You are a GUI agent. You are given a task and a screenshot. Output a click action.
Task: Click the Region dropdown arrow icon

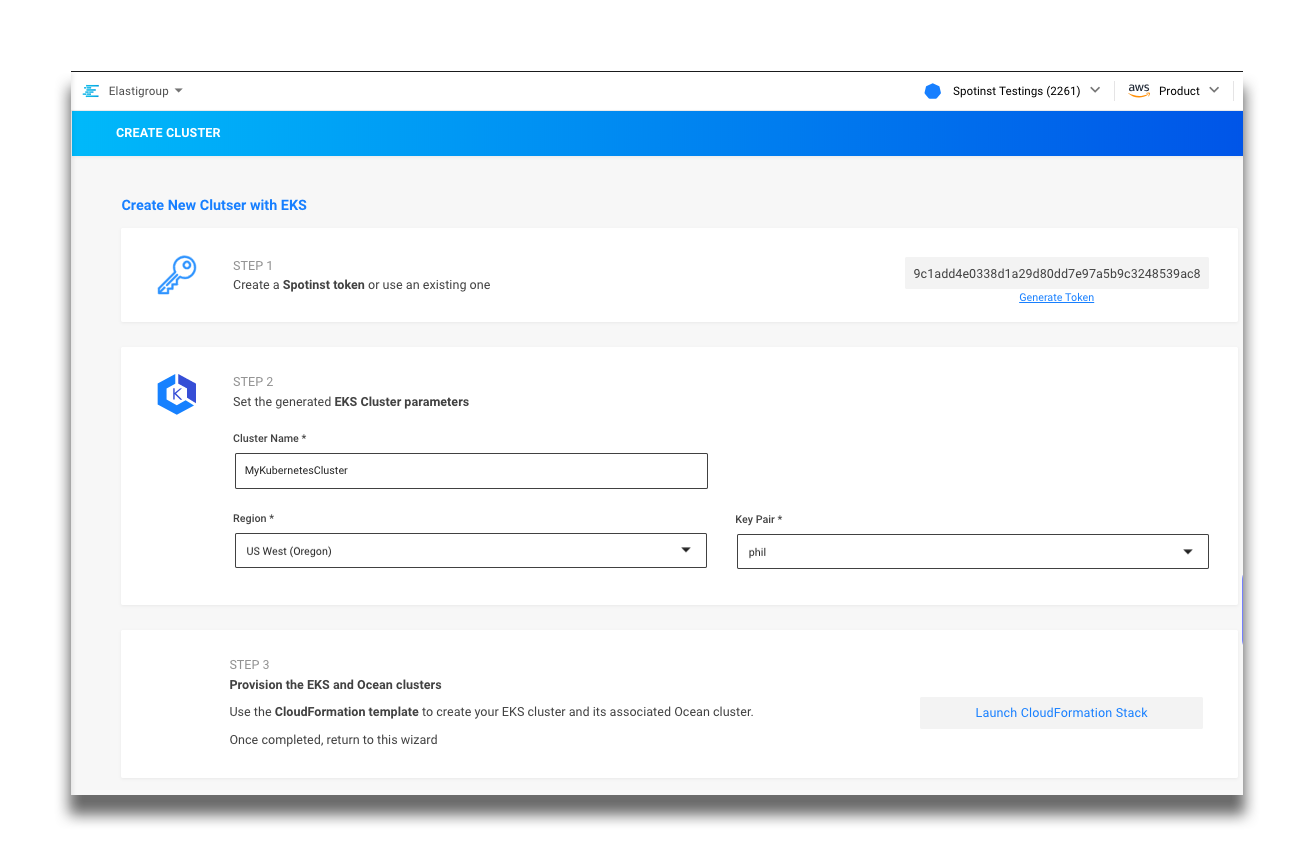tap(686, 550)
